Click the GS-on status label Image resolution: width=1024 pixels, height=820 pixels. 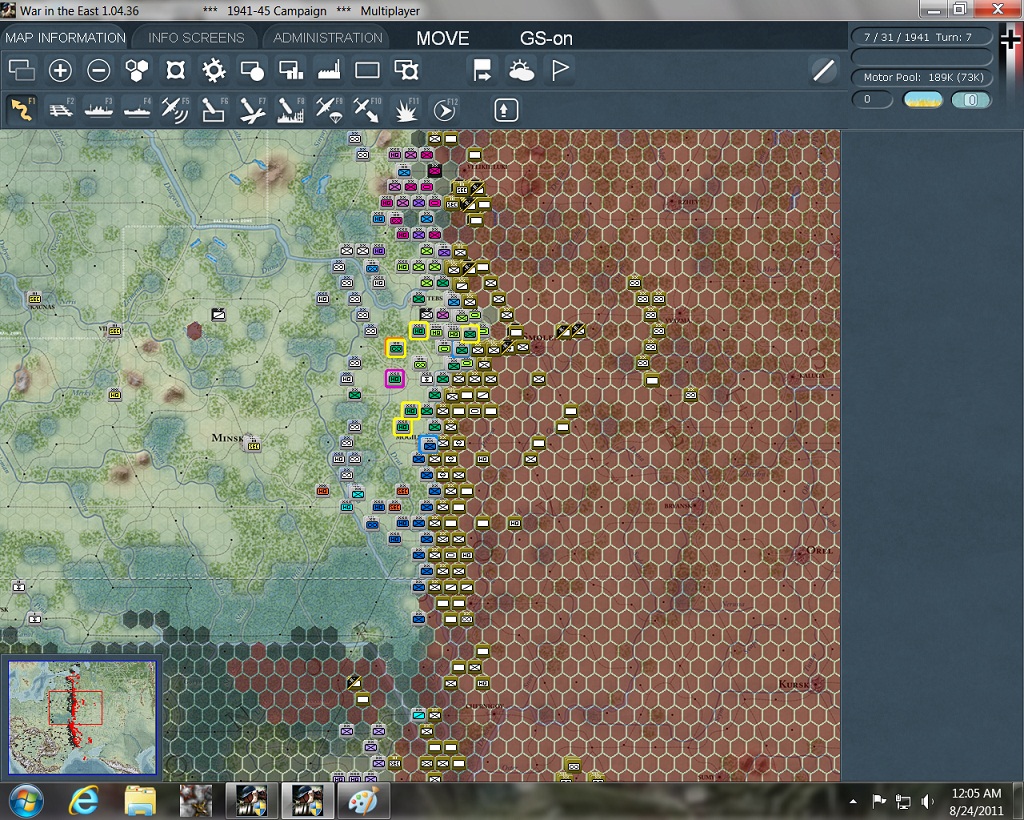point(546,39)
